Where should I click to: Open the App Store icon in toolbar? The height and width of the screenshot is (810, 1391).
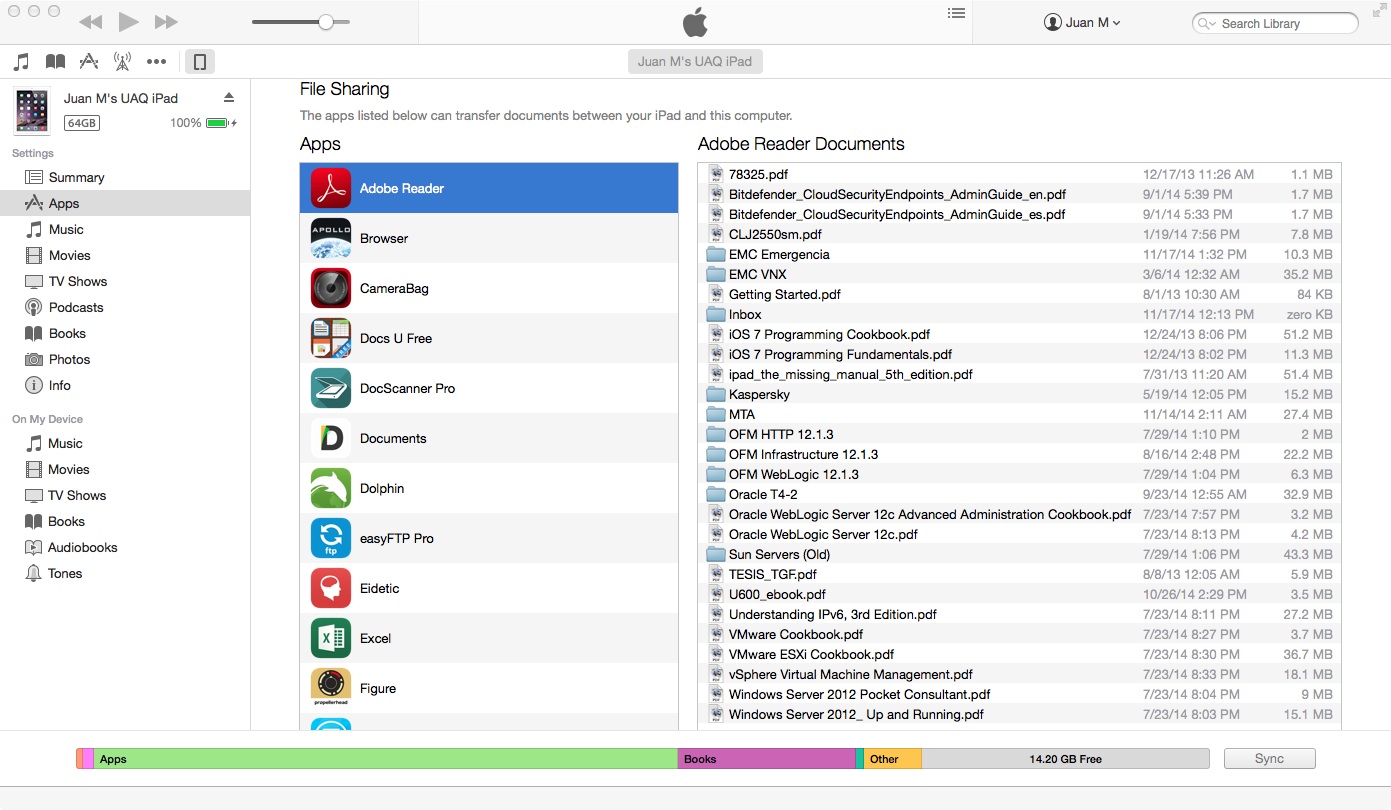coord(89,62)
